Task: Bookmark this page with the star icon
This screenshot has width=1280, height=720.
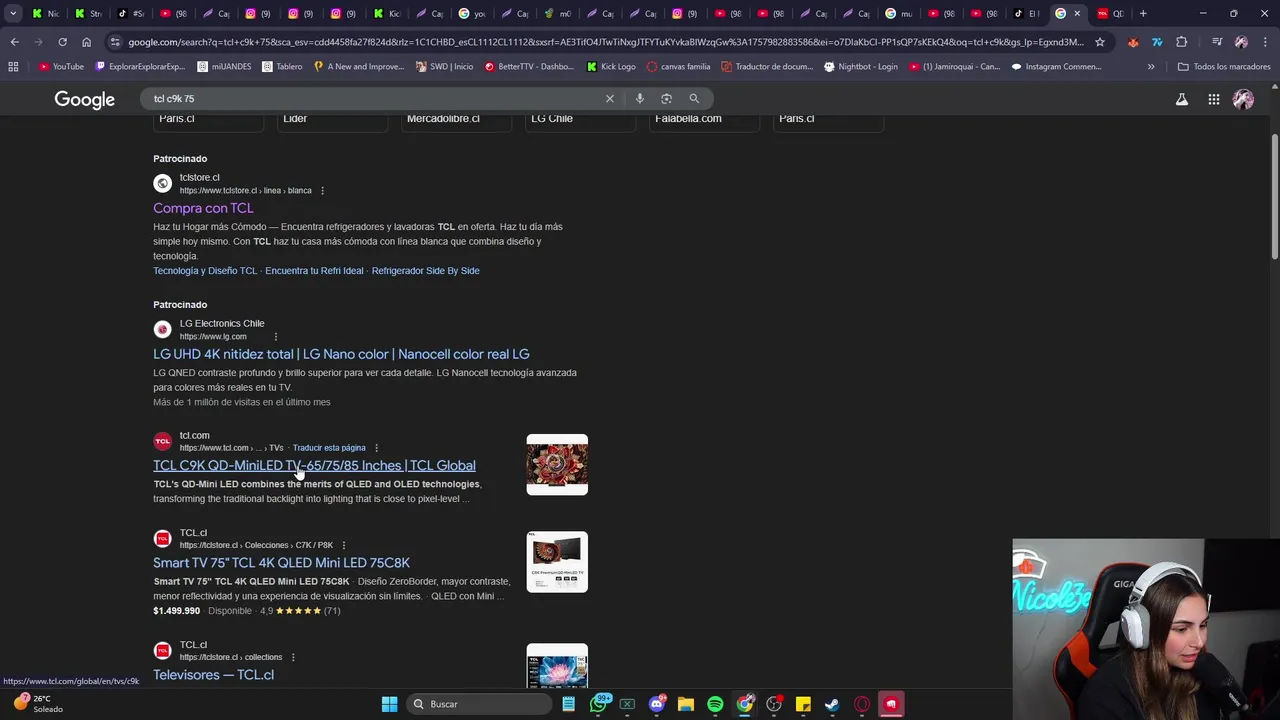Action: [x=1100, y=42]
